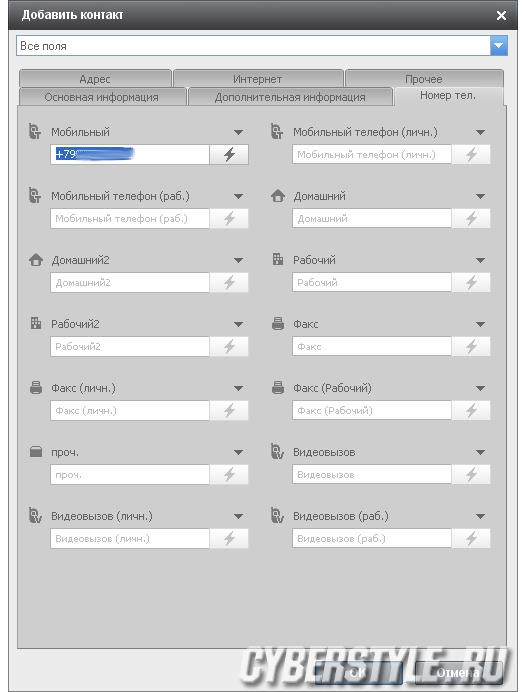Click lightning button beside проч. field
The height and width of the screenshot is (692, 525).
pyautogui.click(x=229, y=474)
